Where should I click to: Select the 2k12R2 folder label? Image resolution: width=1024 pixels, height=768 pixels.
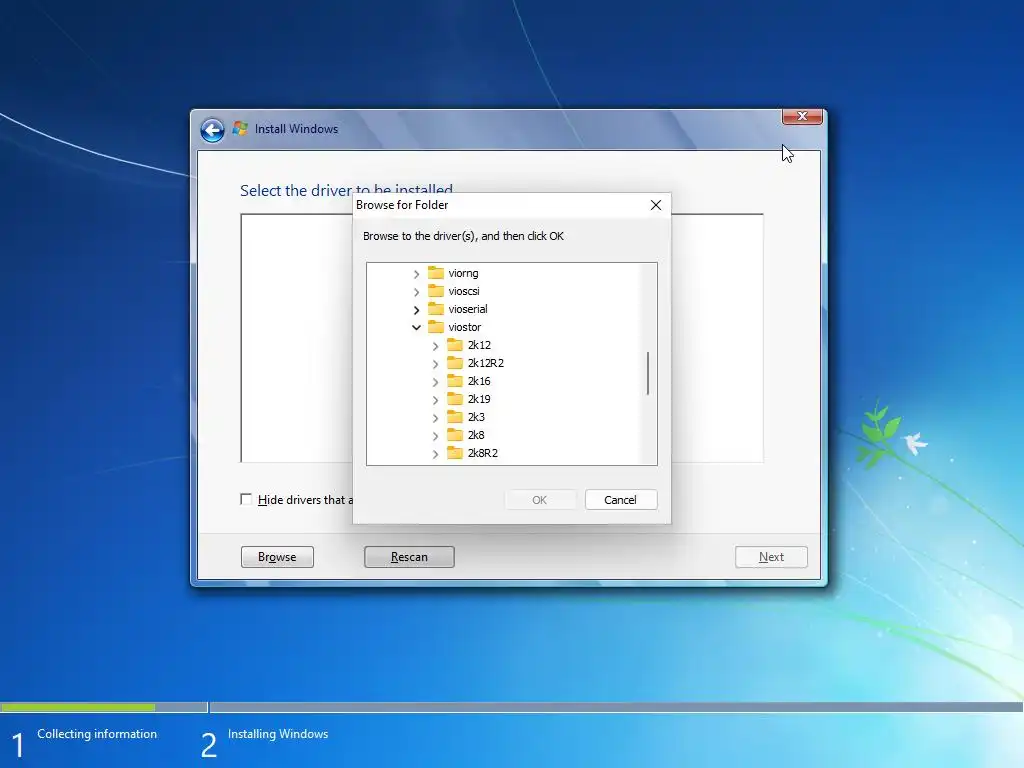point(486,362)
